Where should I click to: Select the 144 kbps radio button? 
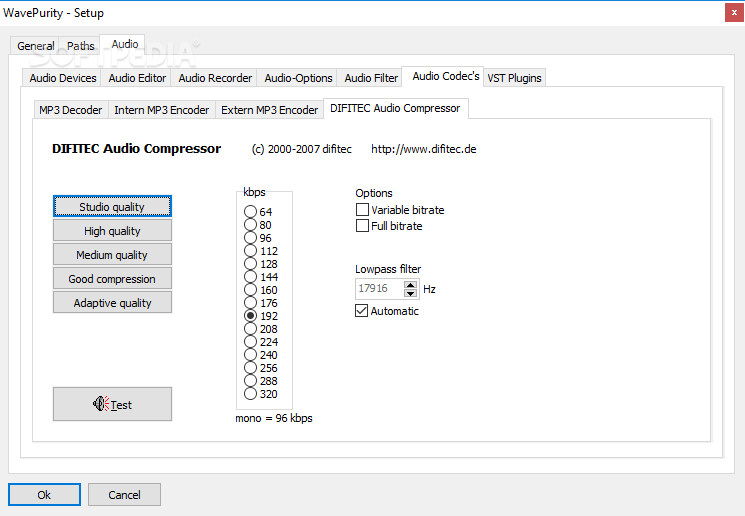250,277
